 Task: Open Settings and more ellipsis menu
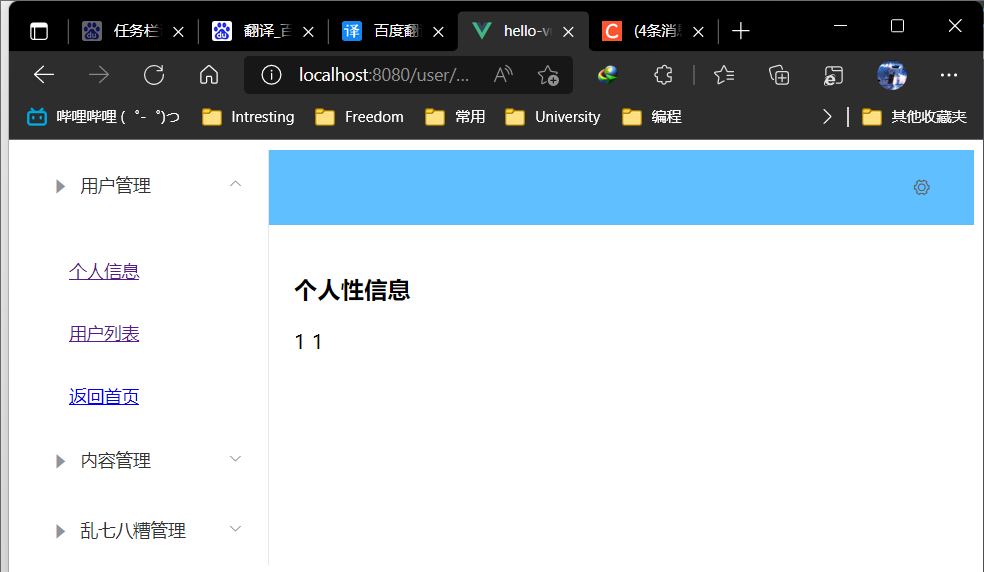(949, 75)
